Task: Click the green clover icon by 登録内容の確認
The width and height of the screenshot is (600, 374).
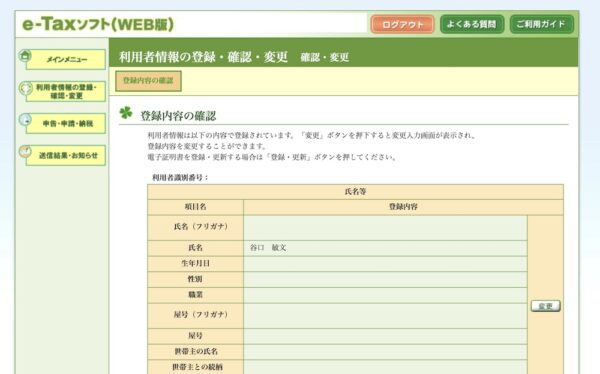Action: point(126,113)
